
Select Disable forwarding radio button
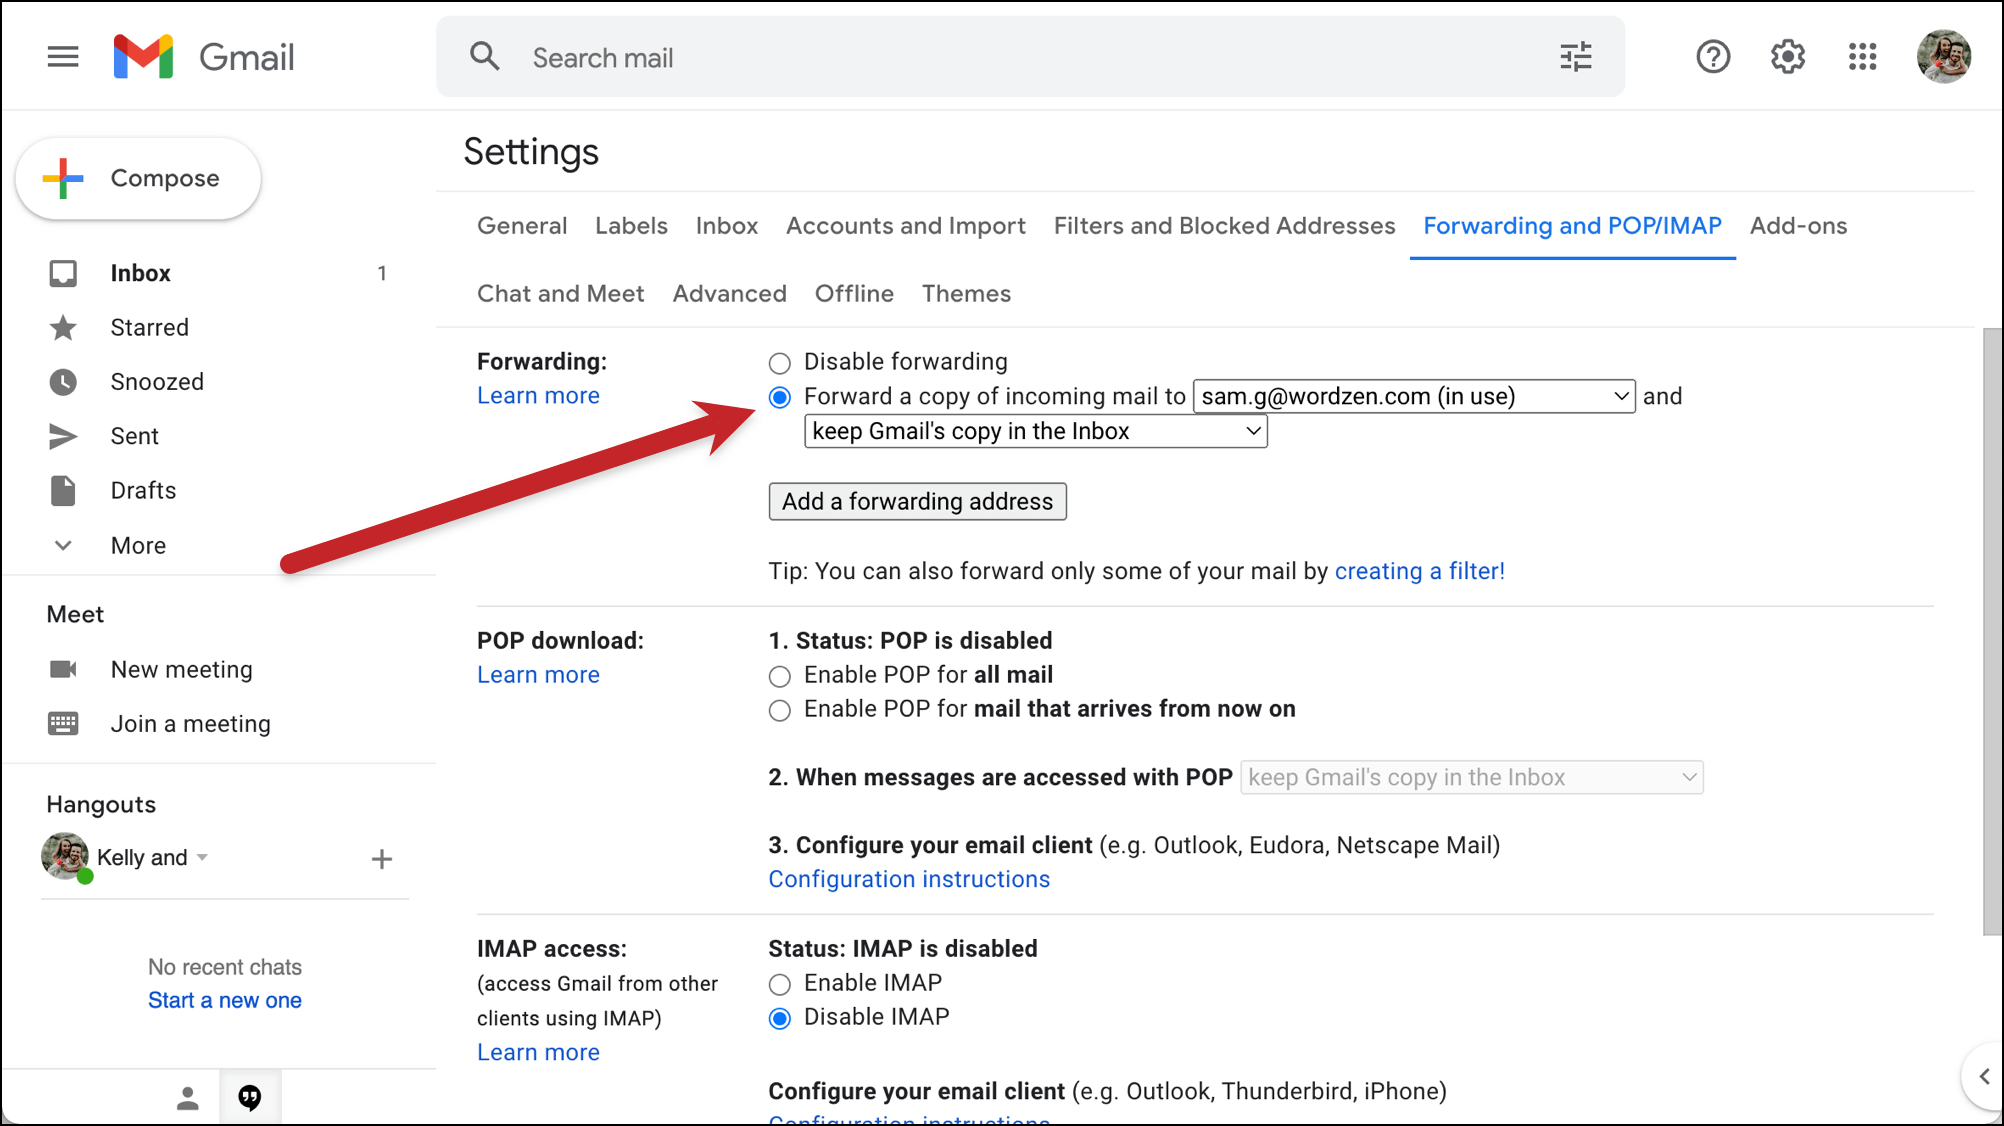[780, 363]
